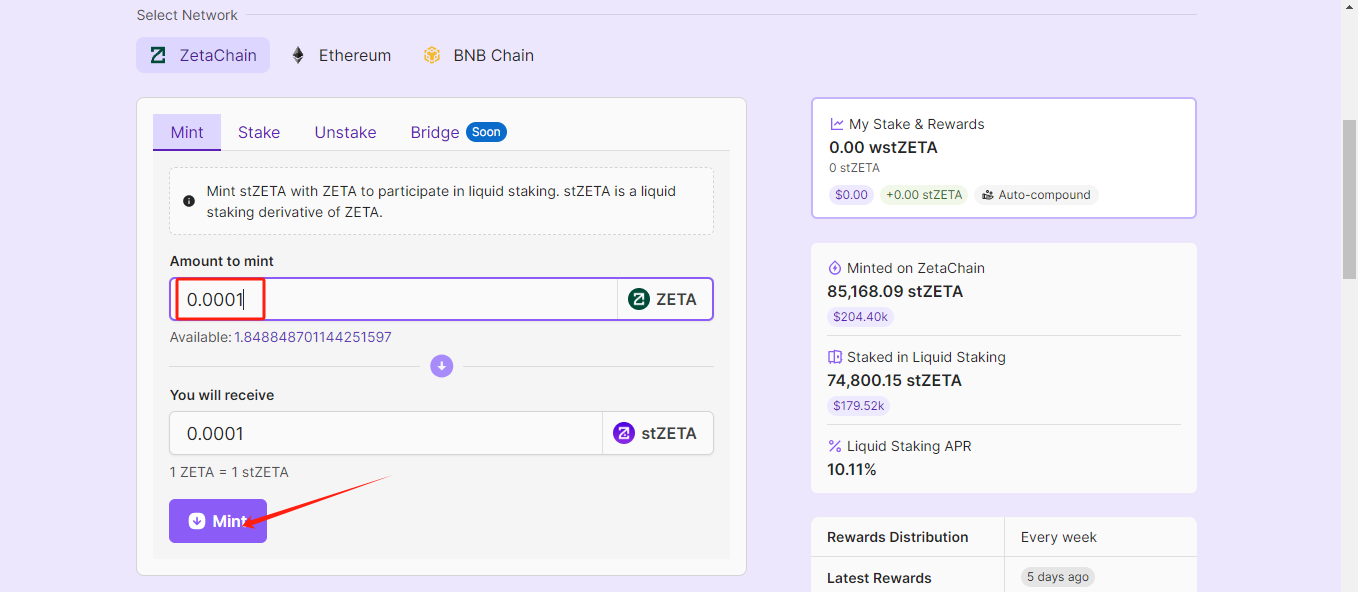Viewport: 1358px width, 592px height.
Task: Select the ZetaChain network
Action: (x=203, y=56)
